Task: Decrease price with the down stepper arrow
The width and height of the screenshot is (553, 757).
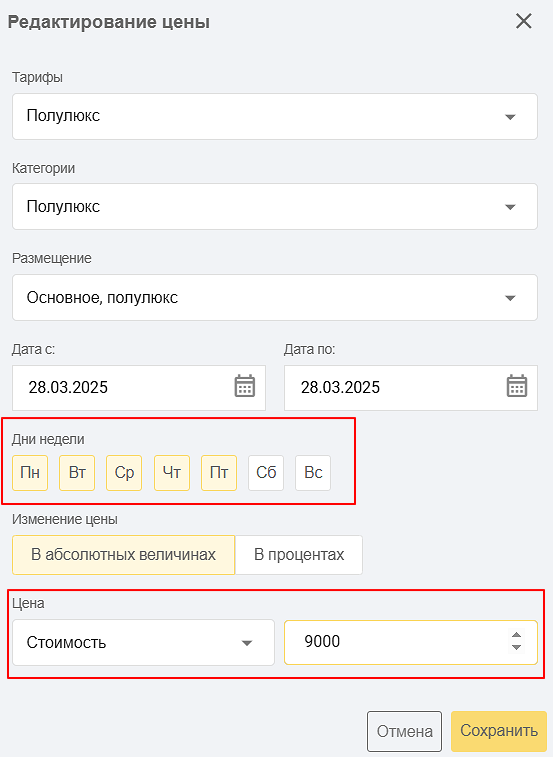Action: [x=516, y=647]
